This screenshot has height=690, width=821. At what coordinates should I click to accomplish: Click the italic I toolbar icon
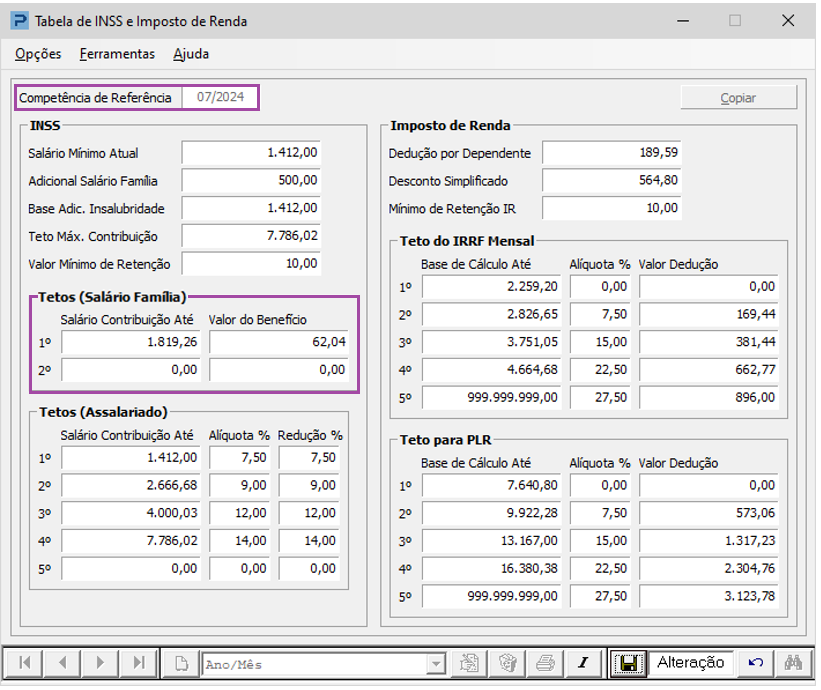[x=583, y=663]
